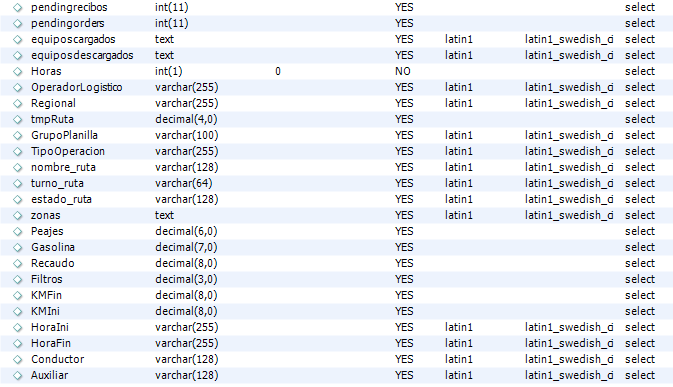Click the YES nullable value for Filtros
Screen dimensions: 673x387
pyautogui.click(x=404, y=279)
